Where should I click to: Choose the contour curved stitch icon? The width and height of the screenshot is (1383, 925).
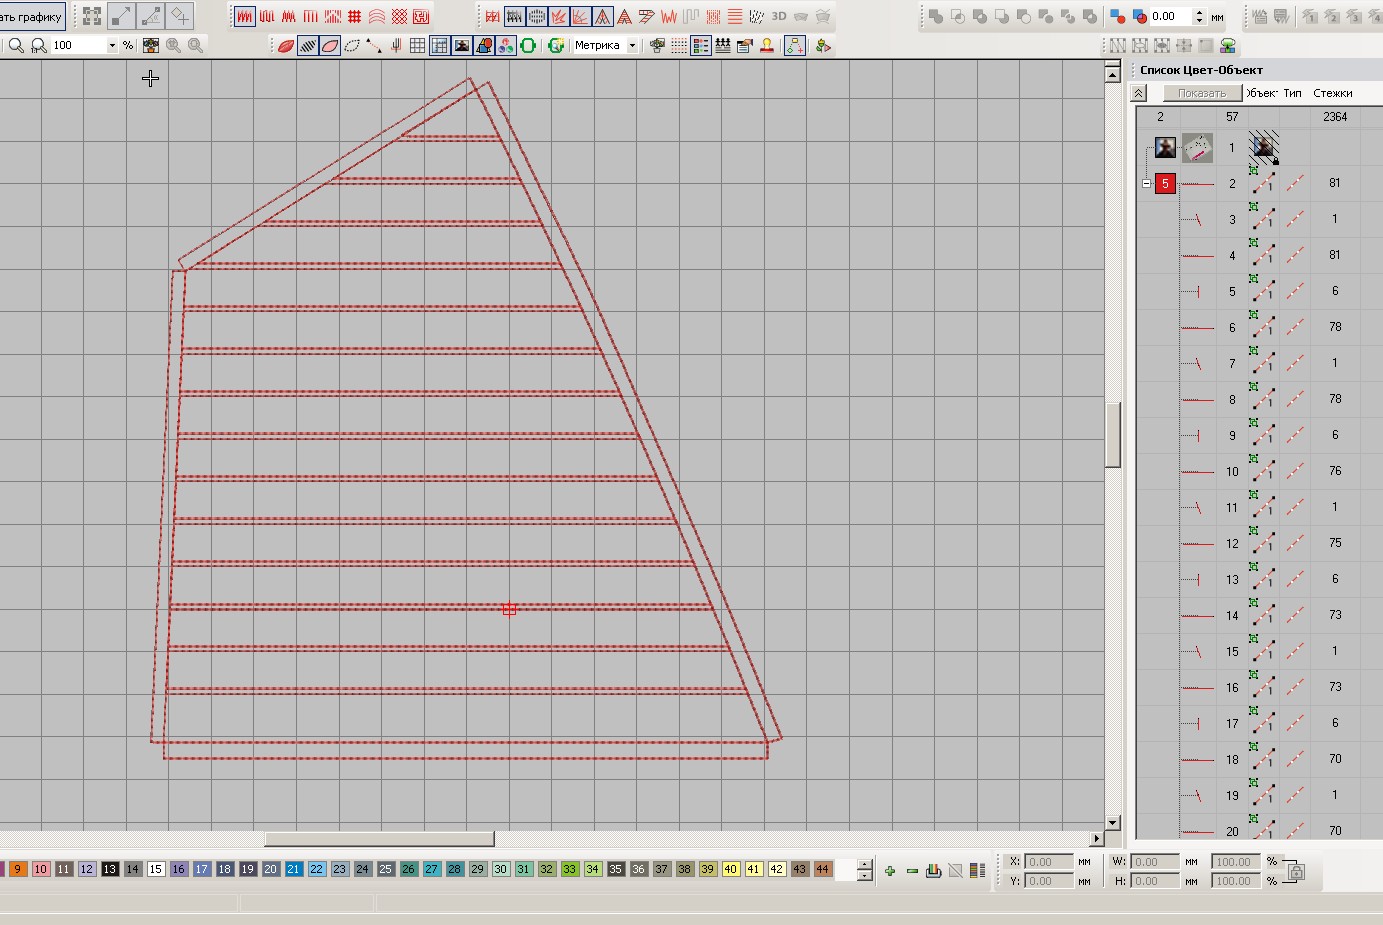(377, 17)
